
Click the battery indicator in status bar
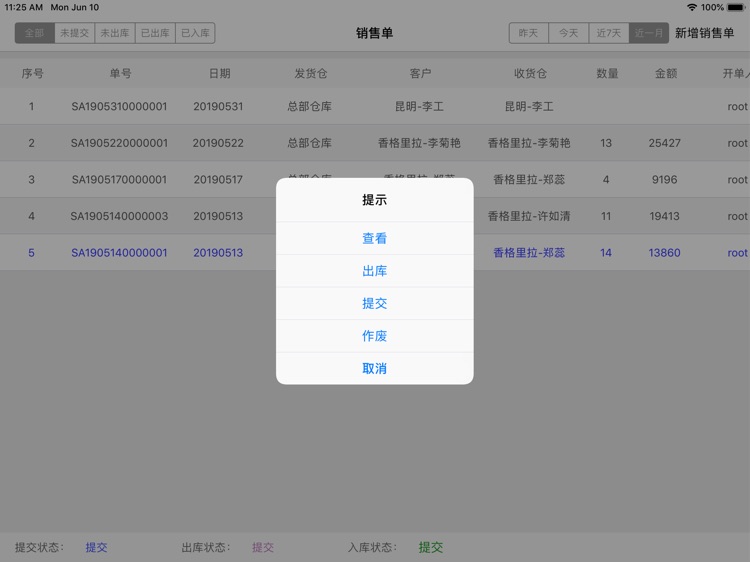(x=736, y=7)
